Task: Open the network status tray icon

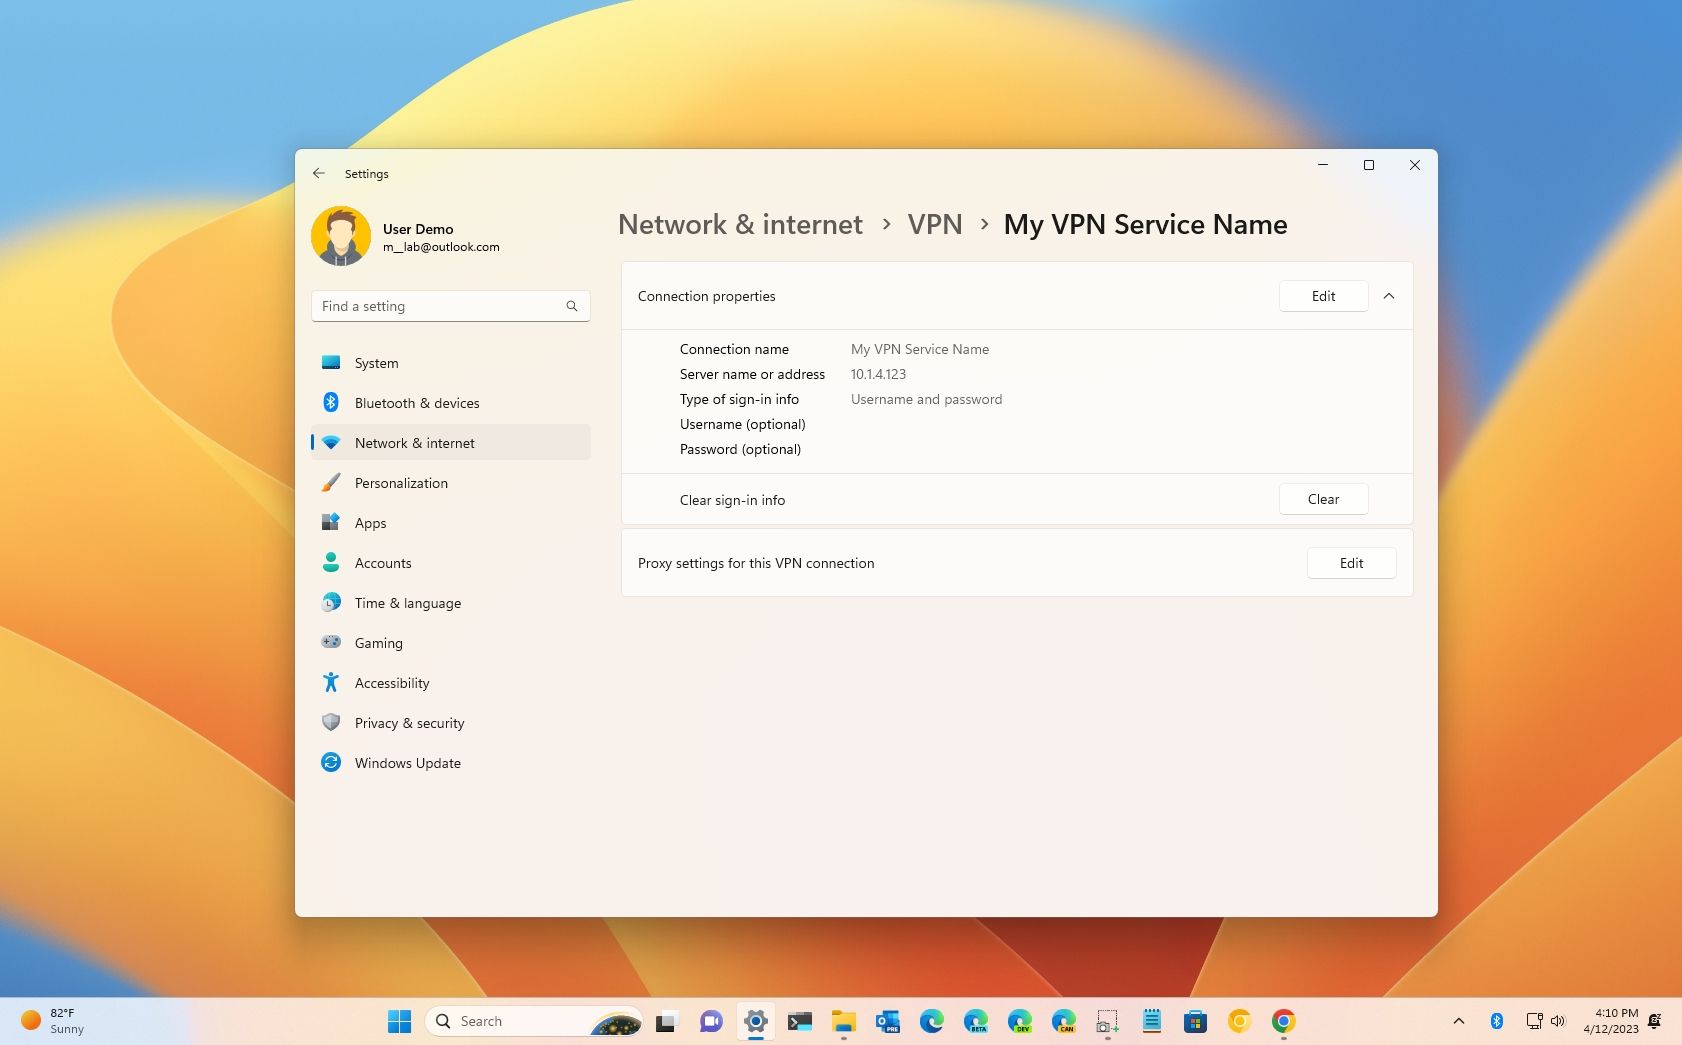Action: [x=1534, y=1021]
